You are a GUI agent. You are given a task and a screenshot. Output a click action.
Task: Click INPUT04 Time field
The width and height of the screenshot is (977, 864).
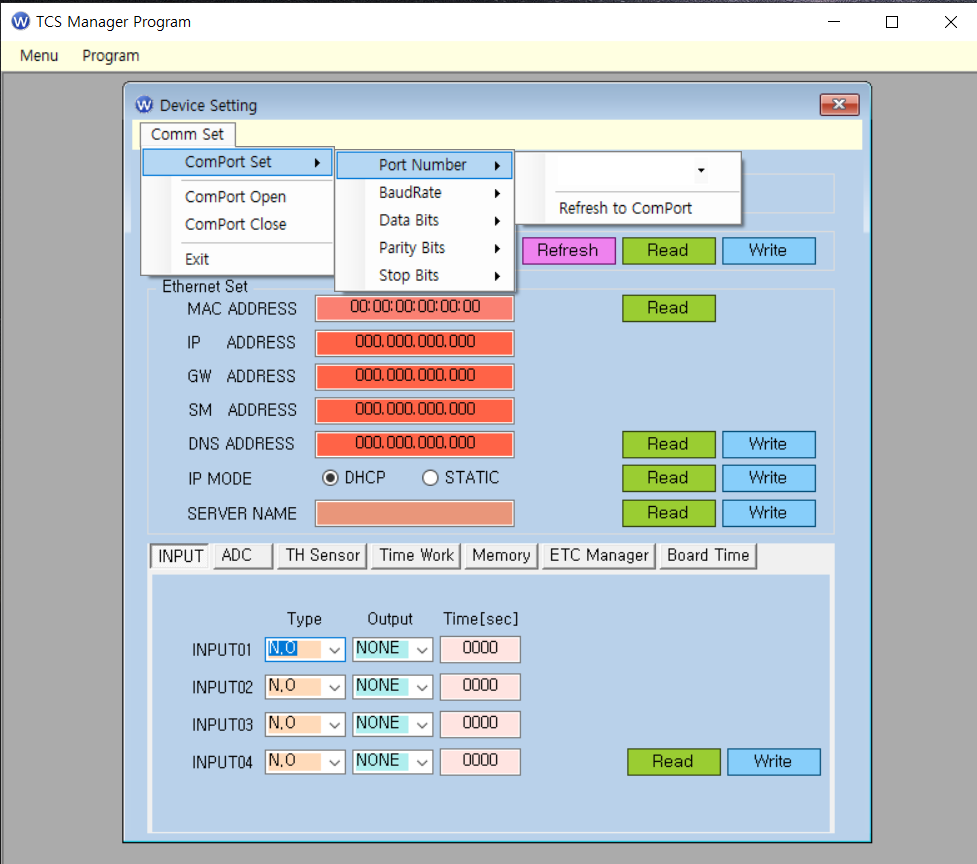pos(480,761)
